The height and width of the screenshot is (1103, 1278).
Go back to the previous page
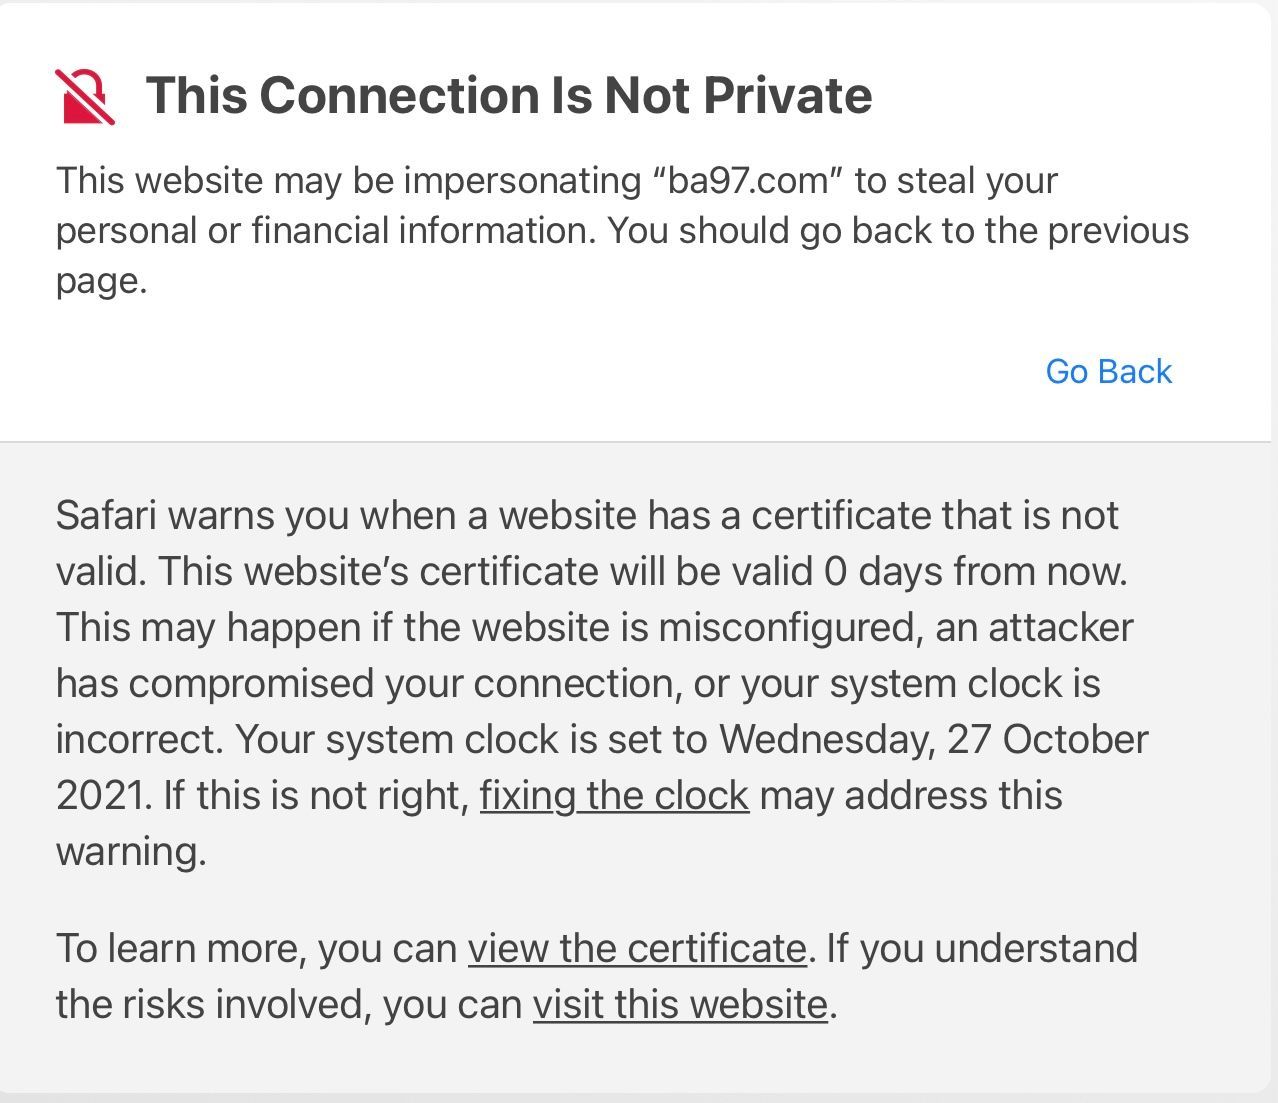(1108, 371)
